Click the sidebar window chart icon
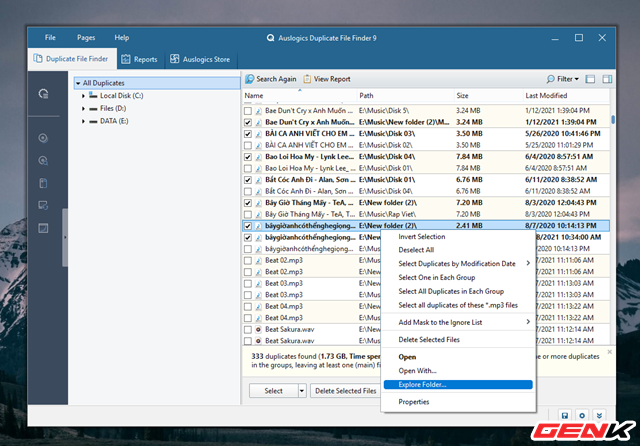Image resolution: width=640 pixels, height=446 pixels. pyautogui.click(x=43, y=228)
